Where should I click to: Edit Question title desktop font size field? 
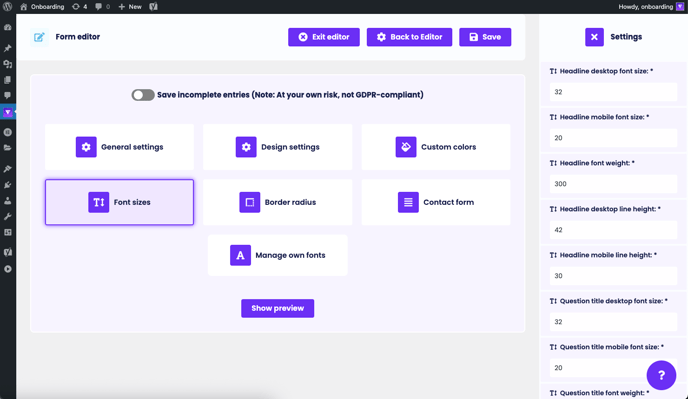click(x=613, y=322)
